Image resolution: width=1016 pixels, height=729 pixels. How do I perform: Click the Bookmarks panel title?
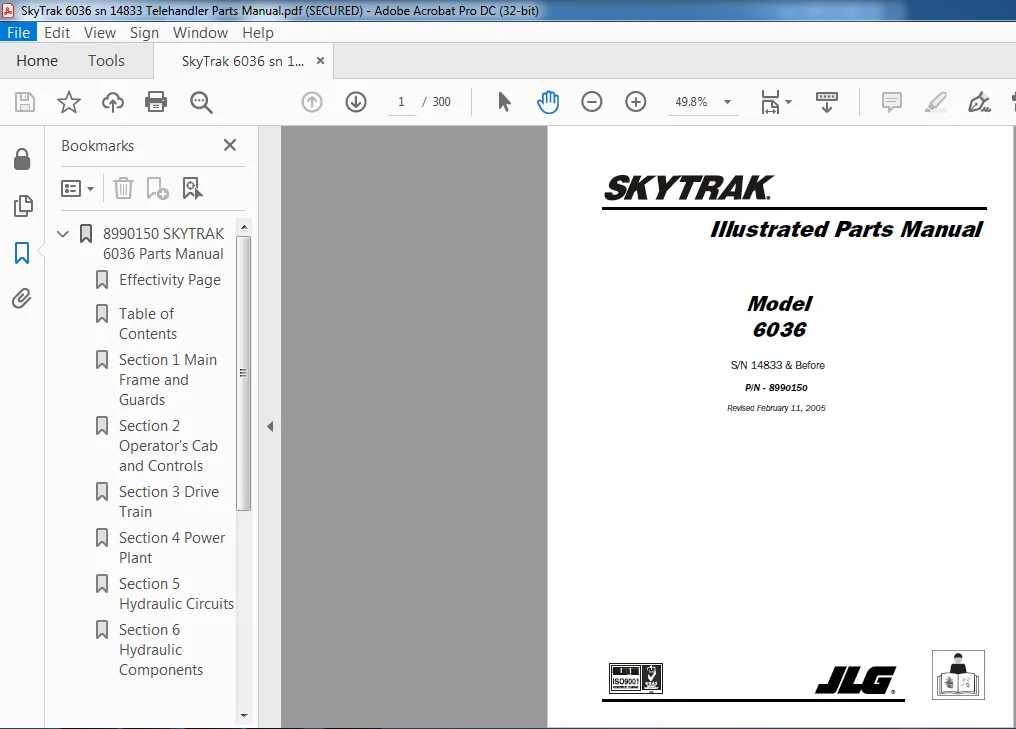(98, 146)
